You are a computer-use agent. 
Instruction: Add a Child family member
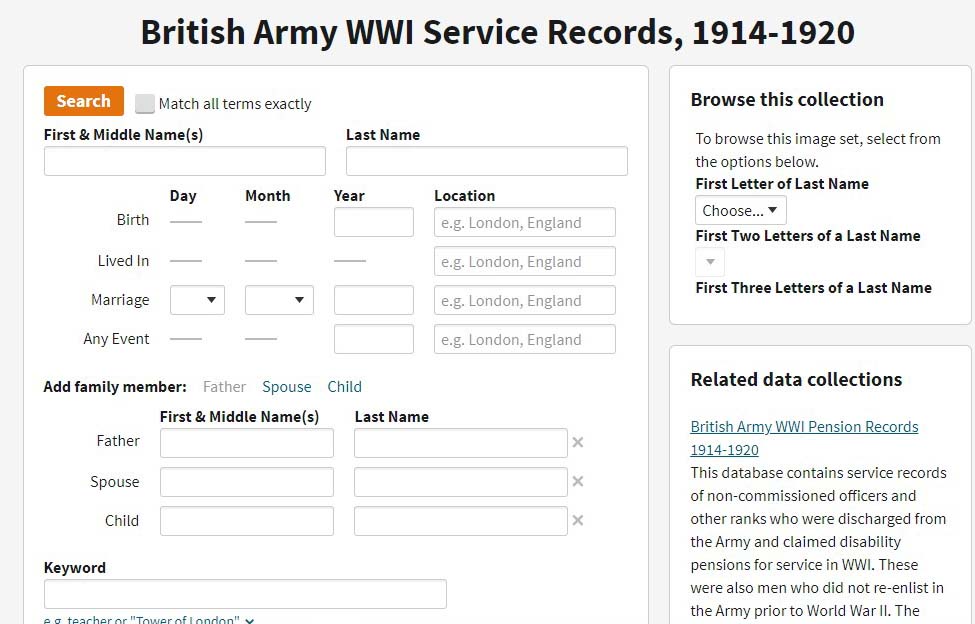pyautogui.click(x=344, y=387)
